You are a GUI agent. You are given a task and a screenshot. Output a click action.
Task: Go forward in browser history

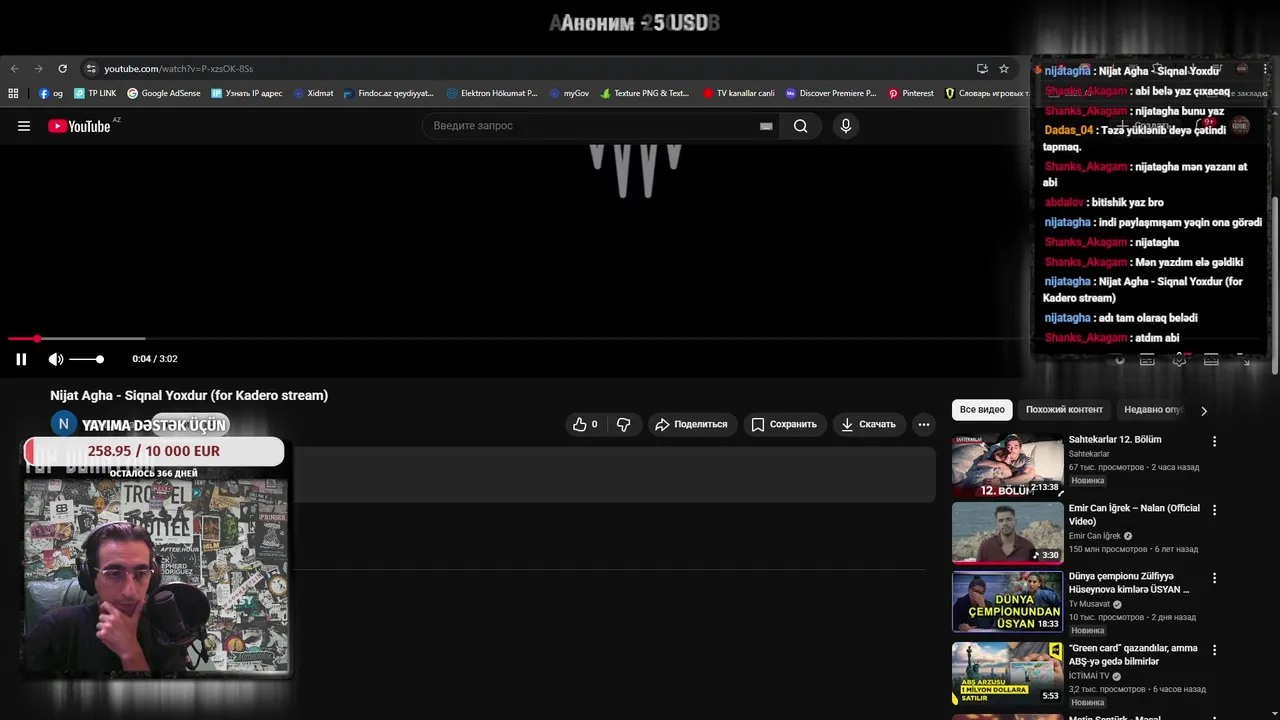(38, 69)
